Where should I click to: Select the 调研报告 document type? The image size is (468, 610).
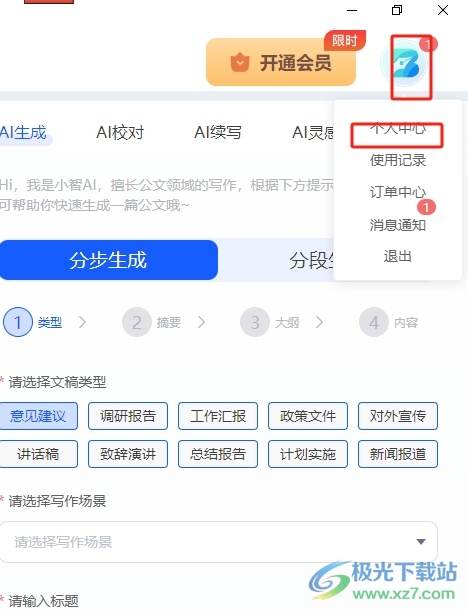tap(128, 416)
